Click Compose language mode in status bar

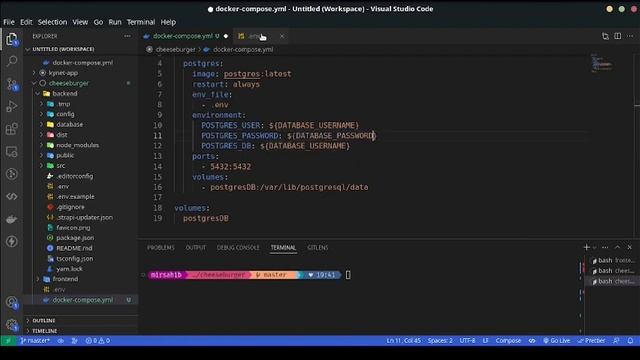508,340
